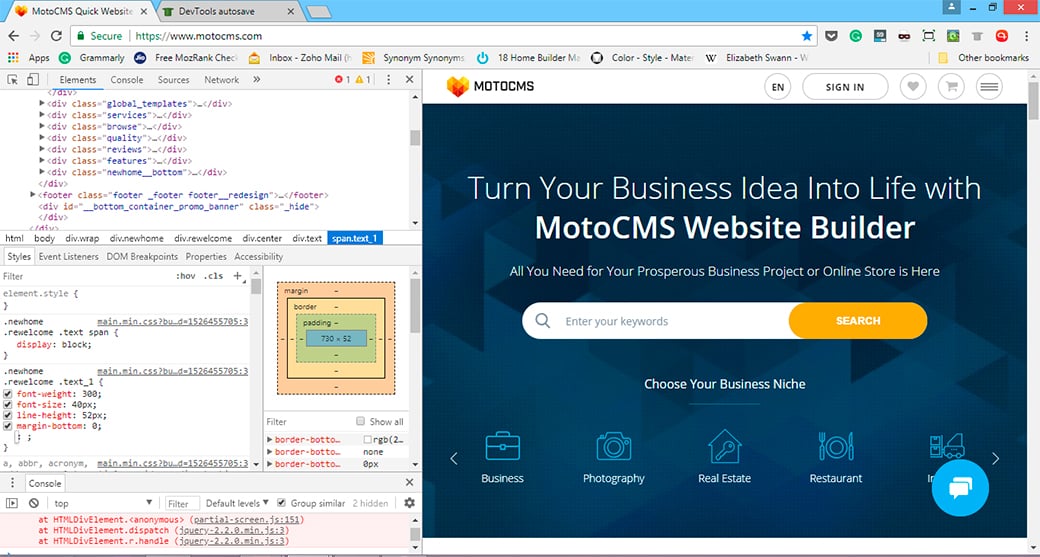Click the blue live chat bubble
This screenshot has width=1040, height=557.
[959, 488]
